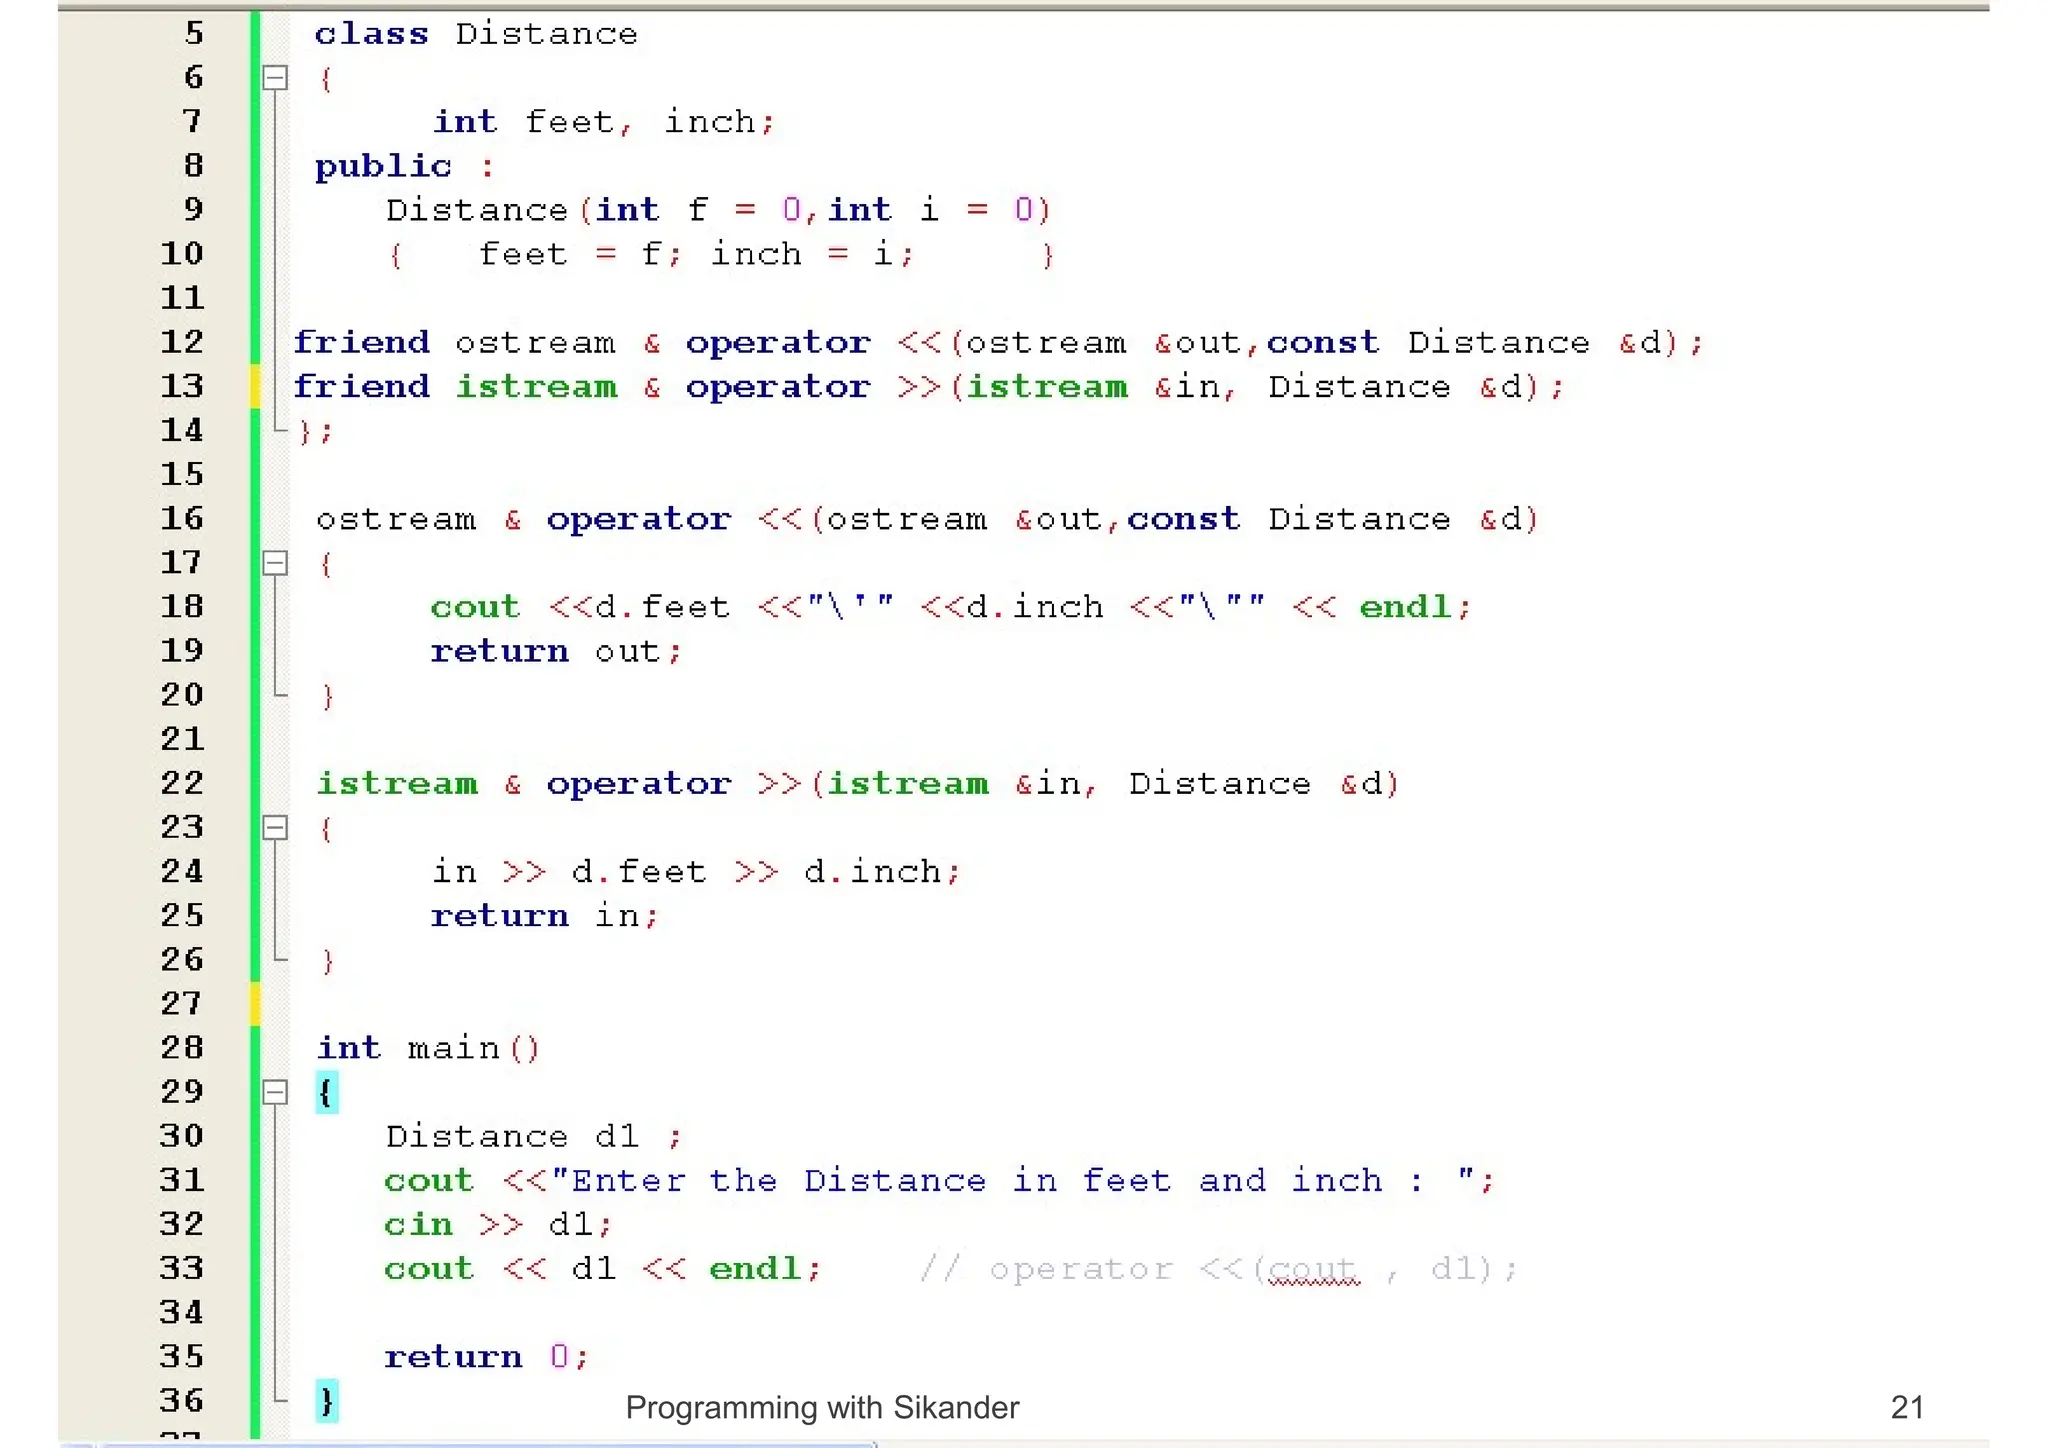Click the highlighted closing brace on line 36

pyautogui.click(x=326, y=1401)
